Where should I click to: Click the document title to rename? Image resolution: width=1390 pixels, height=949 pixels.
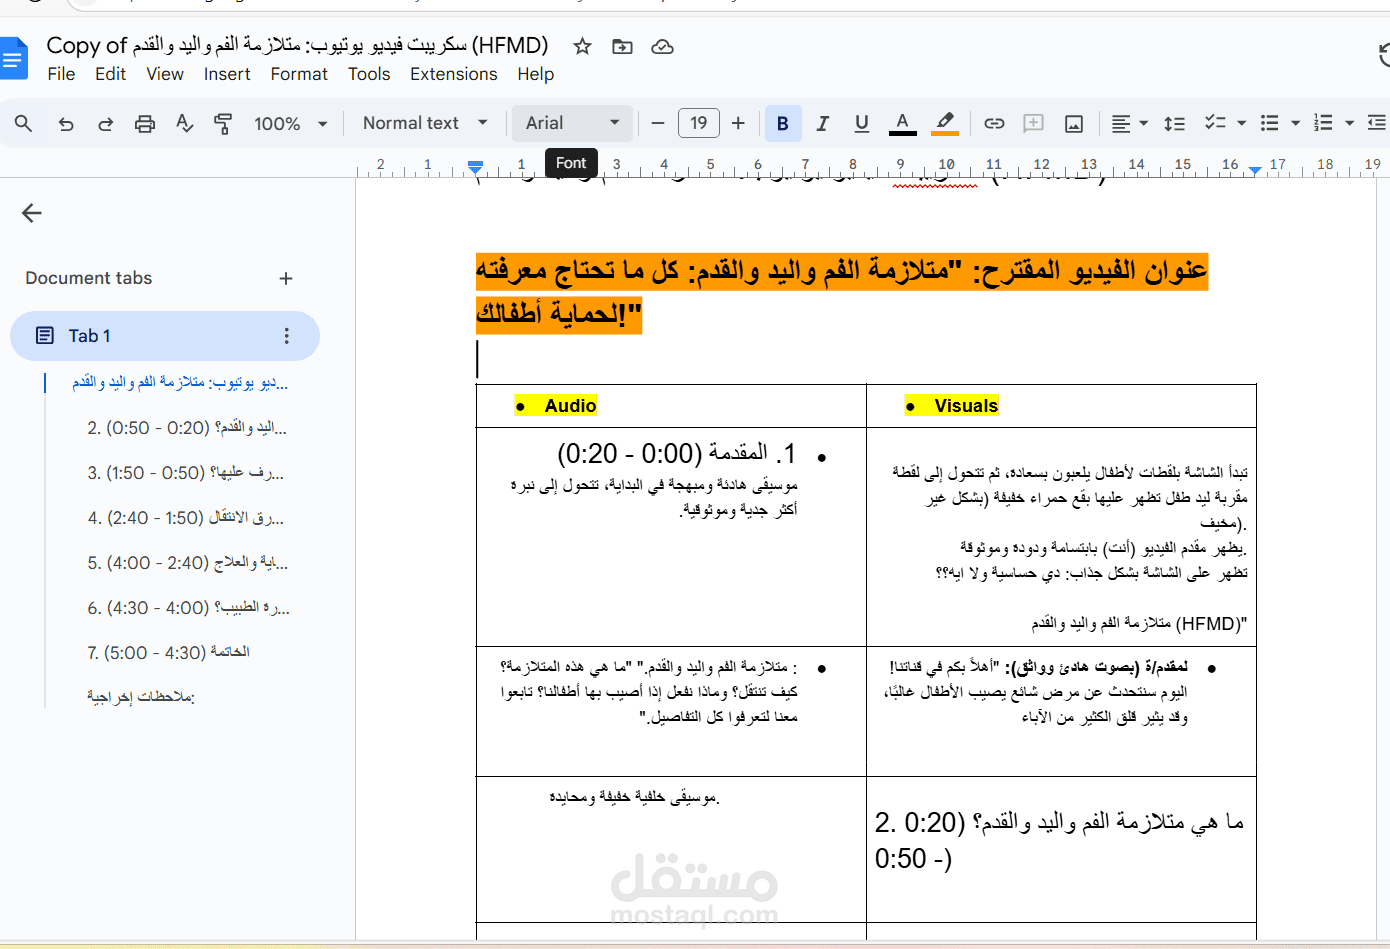(x=297, y=45)
